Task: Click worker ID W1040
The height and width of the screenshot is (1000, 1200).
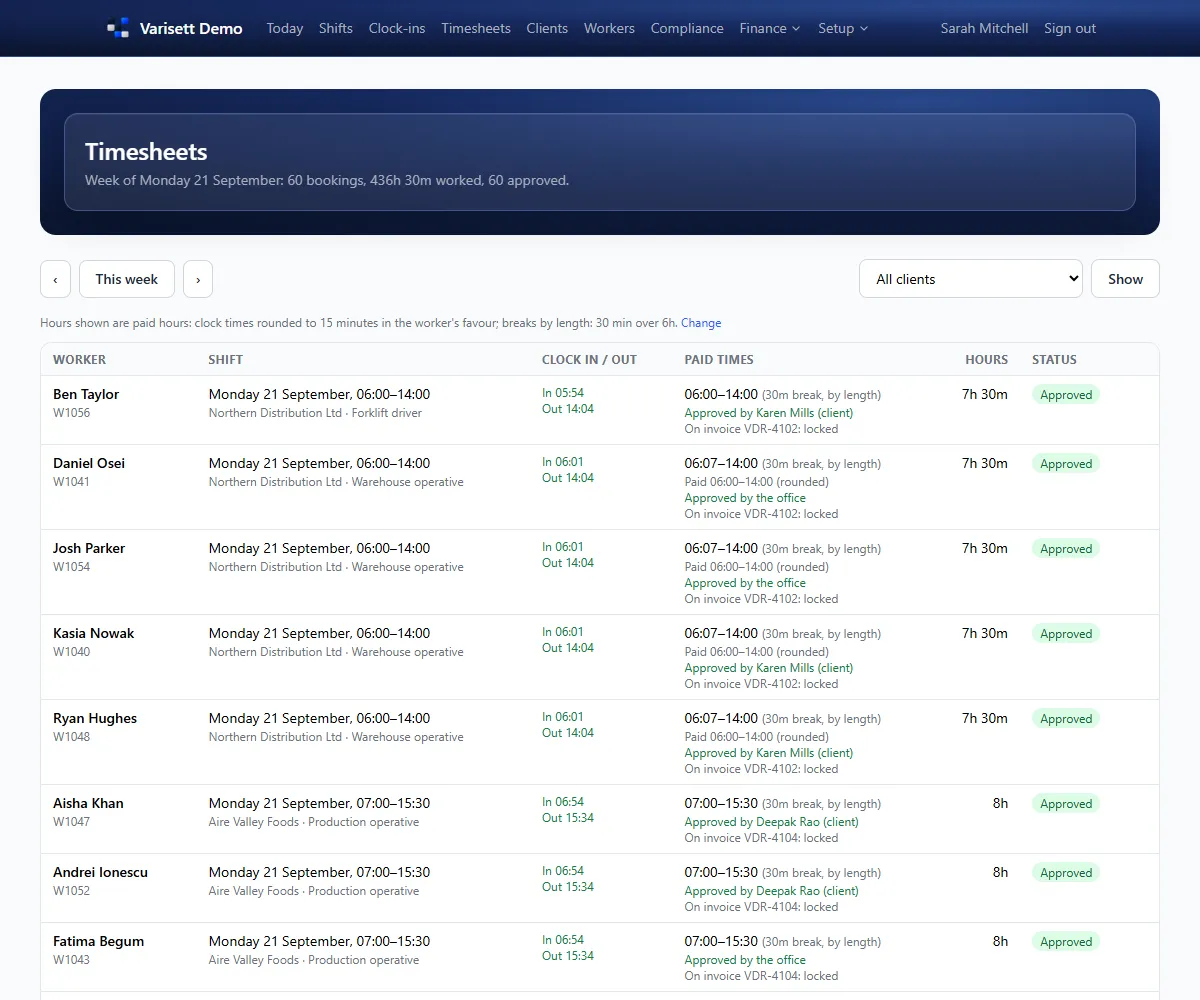Action: tap(71, 652)
